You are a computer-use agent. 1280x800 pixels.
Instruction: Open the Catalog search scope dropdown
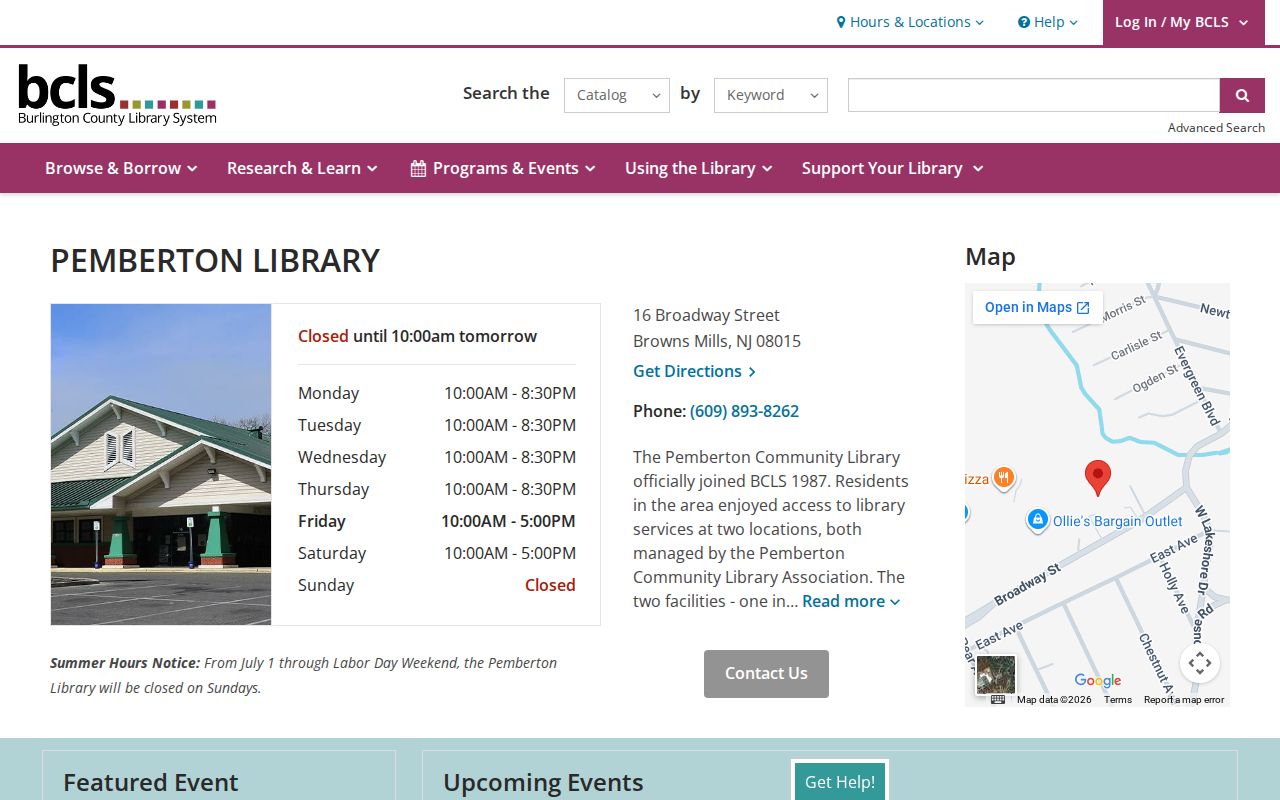click(617, 95)
